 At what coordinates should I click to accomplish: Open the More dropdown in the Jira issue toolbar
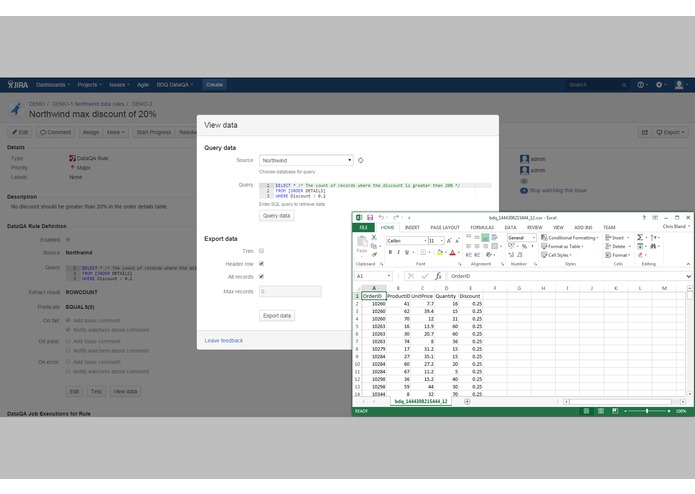point(116,132)
